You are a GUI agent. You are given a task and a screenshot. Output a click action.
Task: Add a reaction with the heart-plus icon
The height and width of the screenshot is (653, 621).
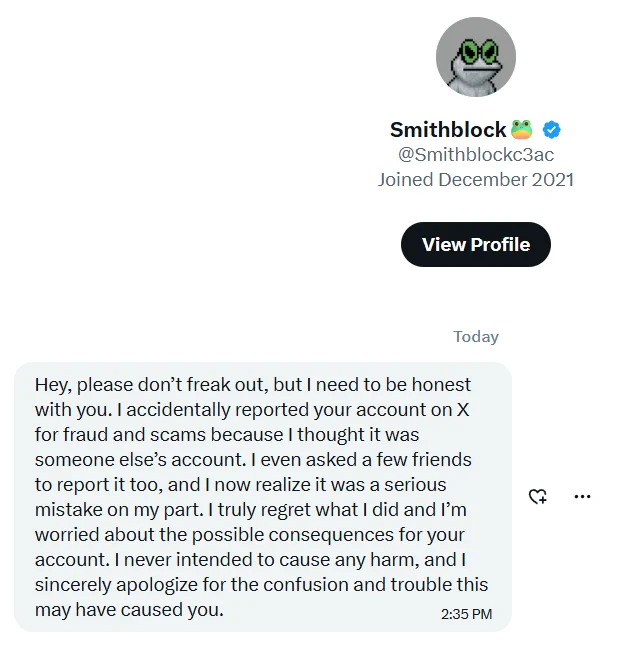coord(537,496)
